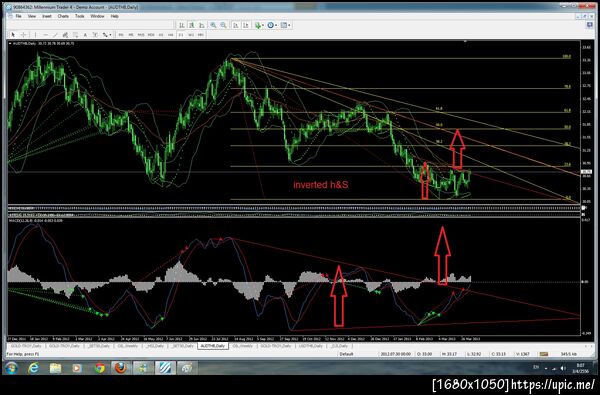Click the 'Default' profile in status bar
Image resolution: width=600 pixels, height=395 pixels.
[346, 354]
